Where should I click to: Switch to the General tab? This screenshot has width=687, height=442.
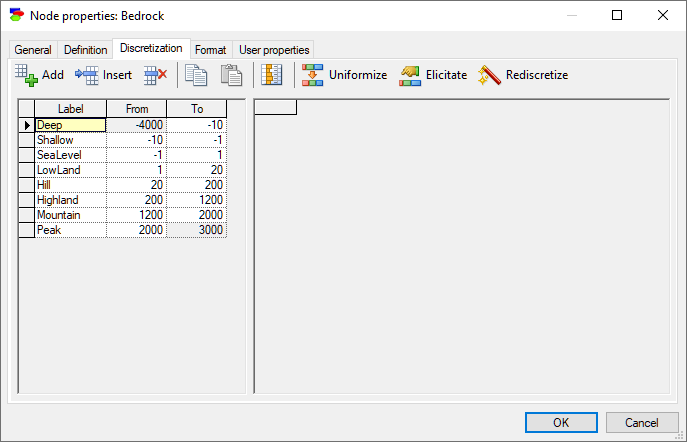(x=33, y=50)
